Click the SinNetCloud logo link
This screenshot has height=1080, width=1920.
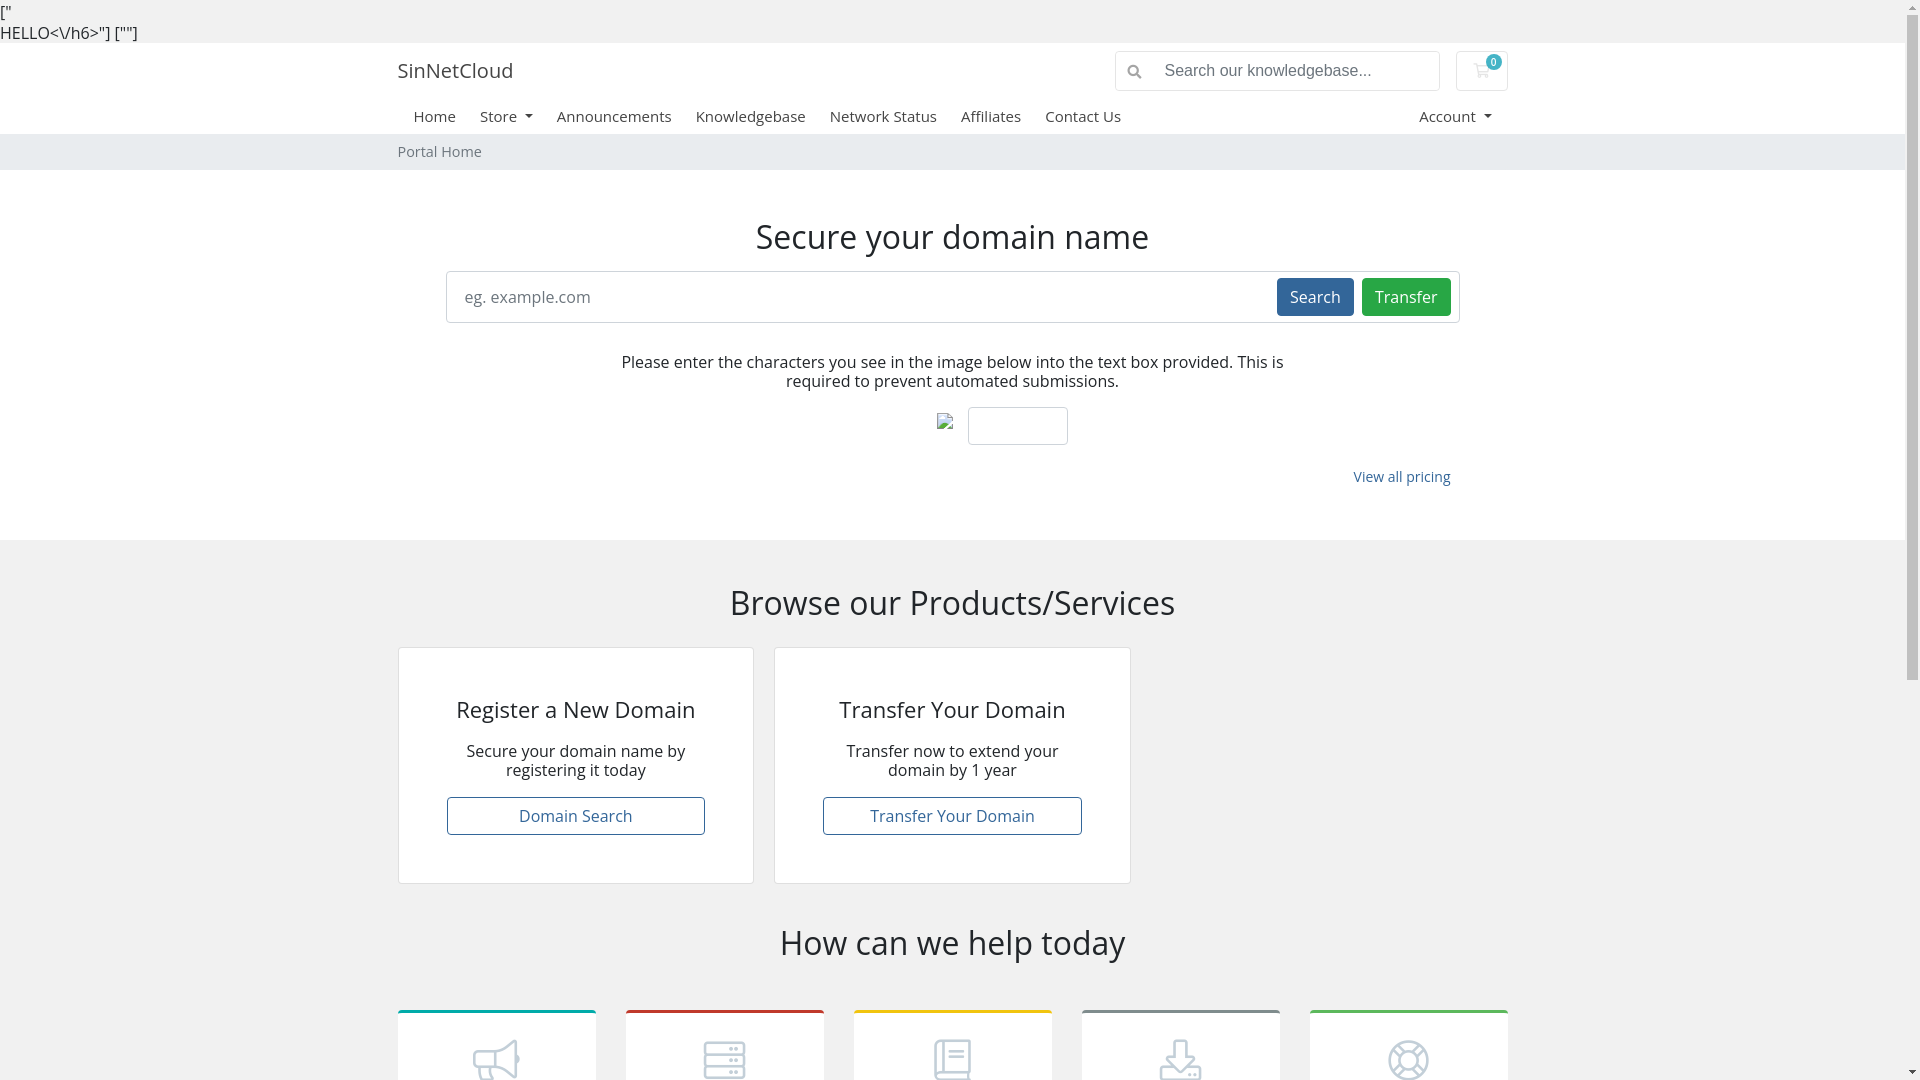click(455, 71)
